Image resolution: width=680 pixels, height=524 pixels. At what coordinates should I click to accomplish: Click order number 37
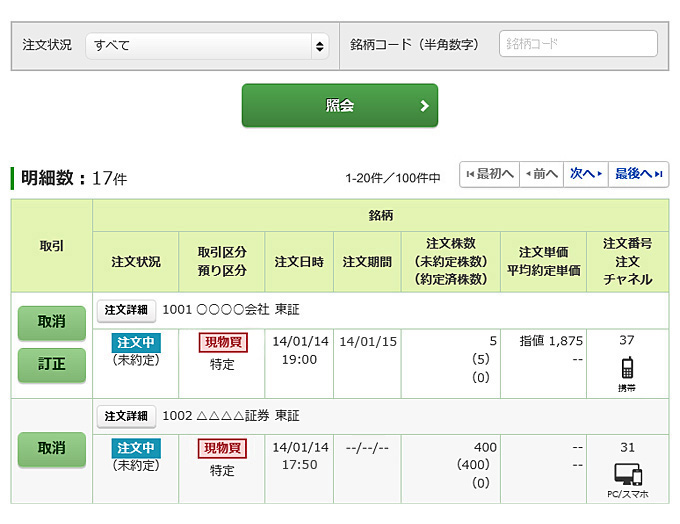coord(627,340)
